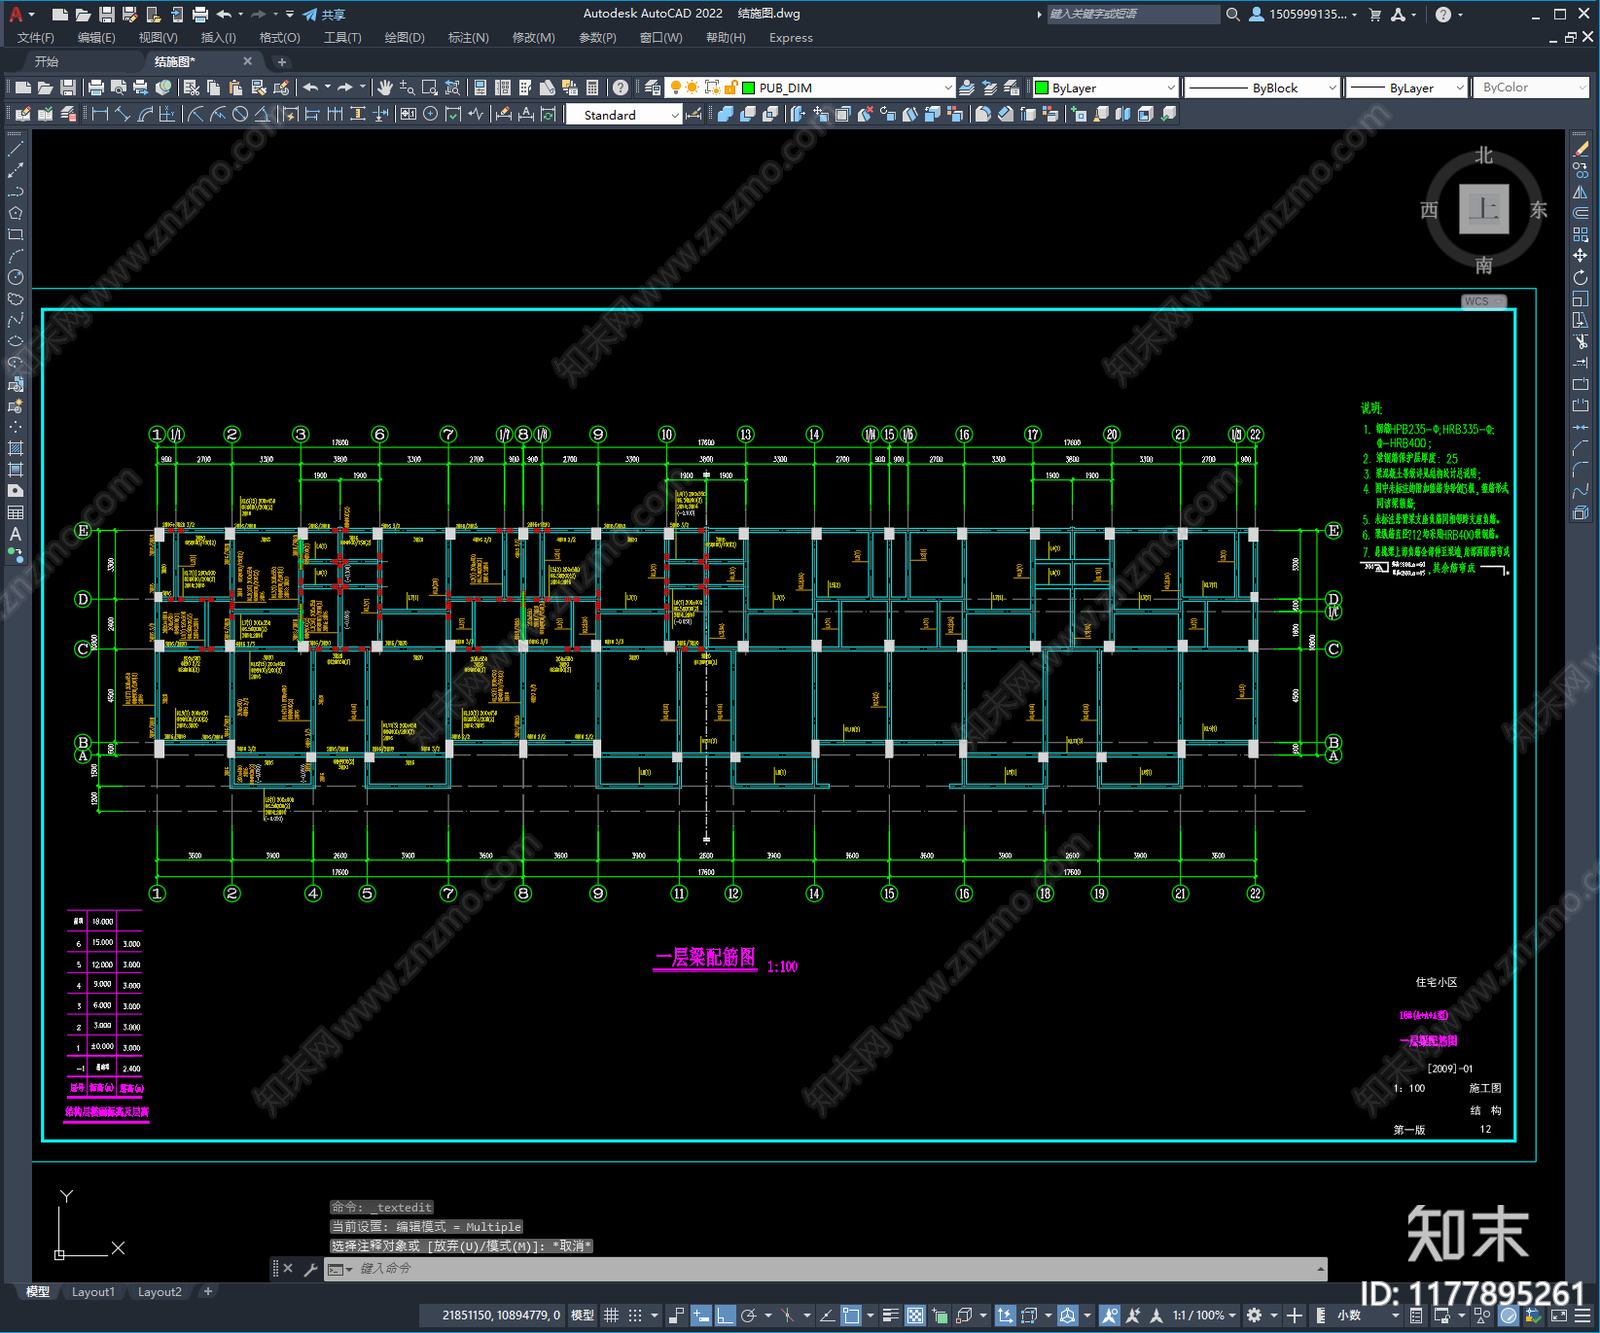Click the ViewCube top face 上

click(x=1483, y=209)
